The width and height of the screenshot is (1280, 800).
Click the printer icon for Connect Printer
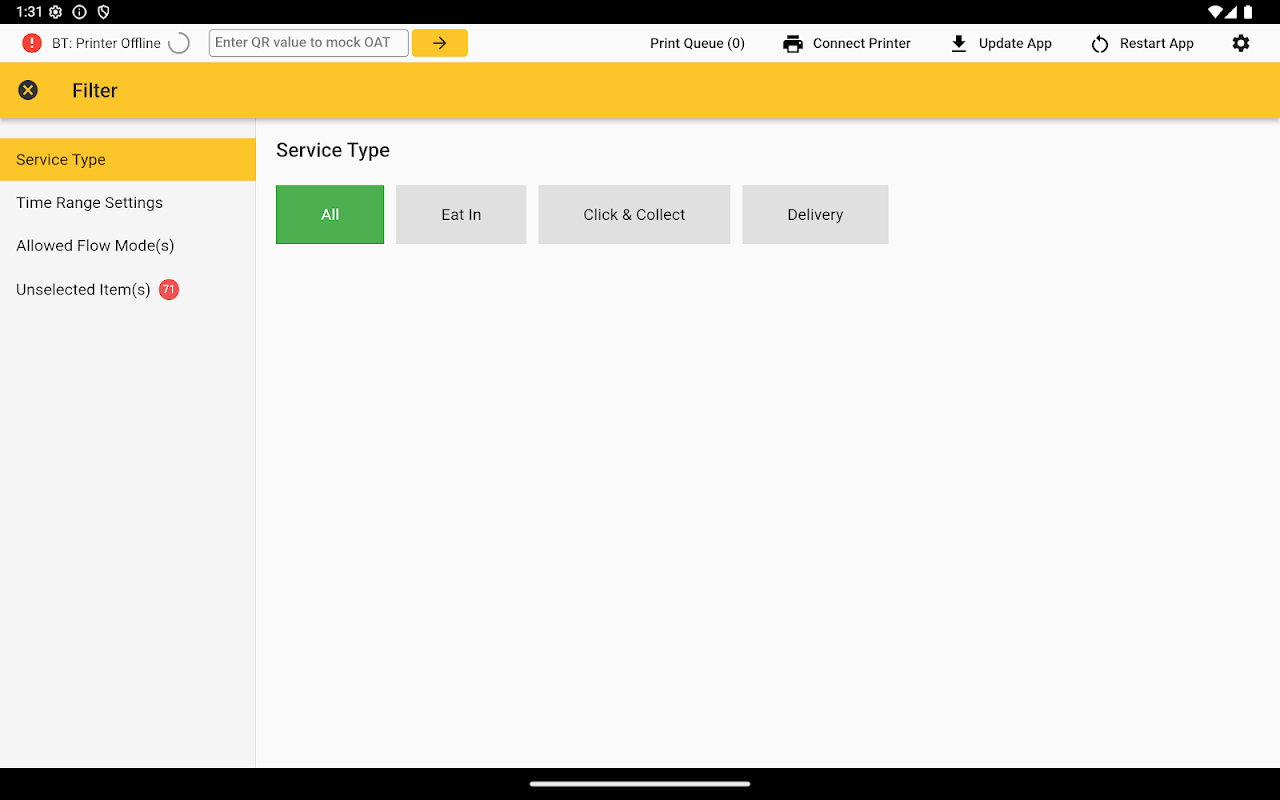pos(793,43)
